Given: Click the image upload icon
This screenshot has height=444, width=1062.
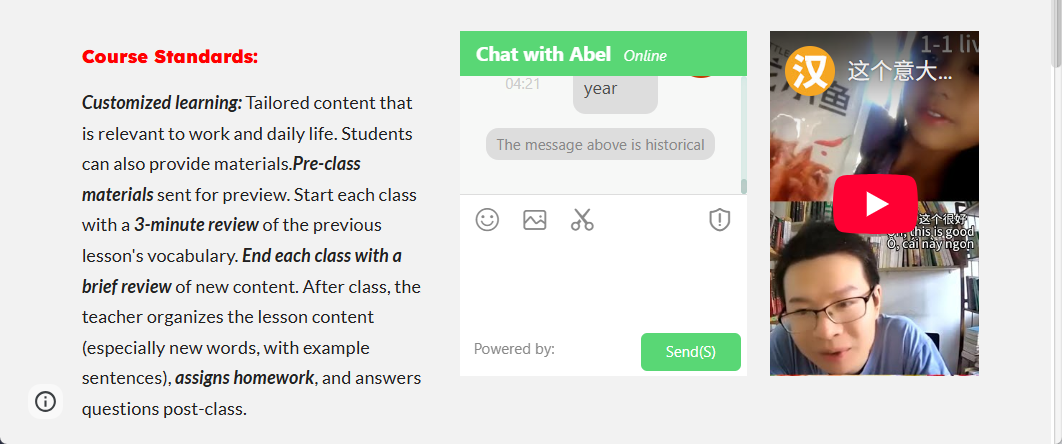Looking at the screenshot, I should (x=534, y=220).
